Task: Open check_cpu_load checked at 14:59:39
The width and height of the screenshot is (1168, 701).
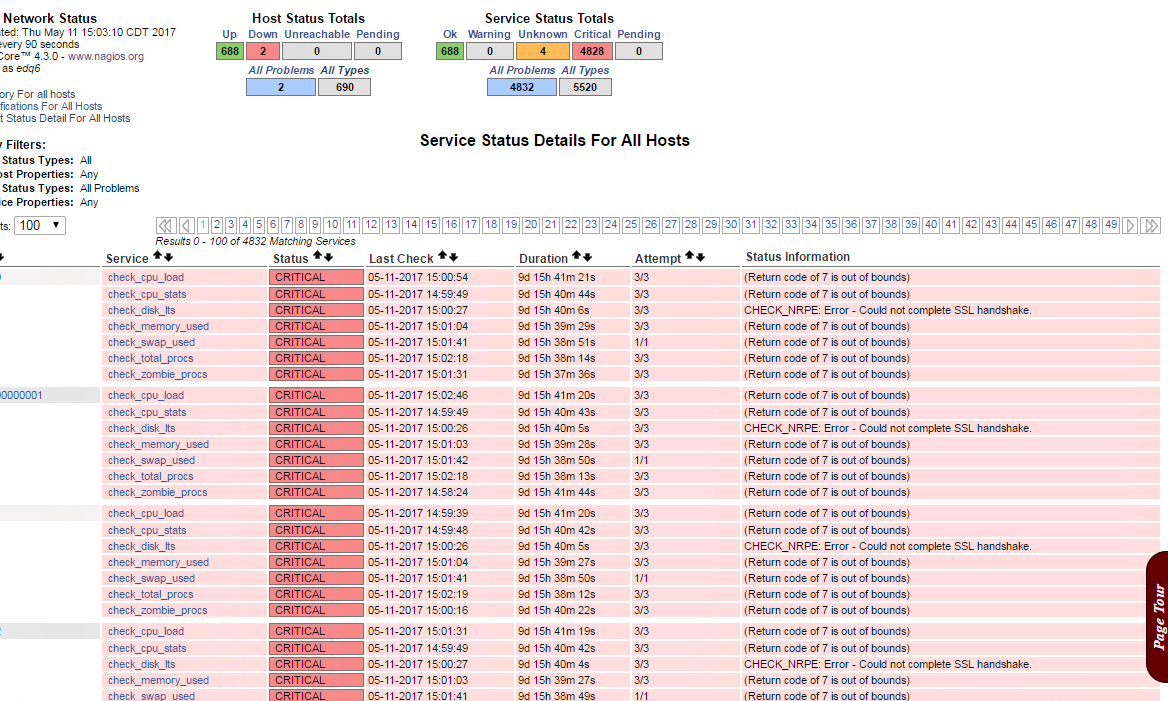Action: [x=146, y=513]
